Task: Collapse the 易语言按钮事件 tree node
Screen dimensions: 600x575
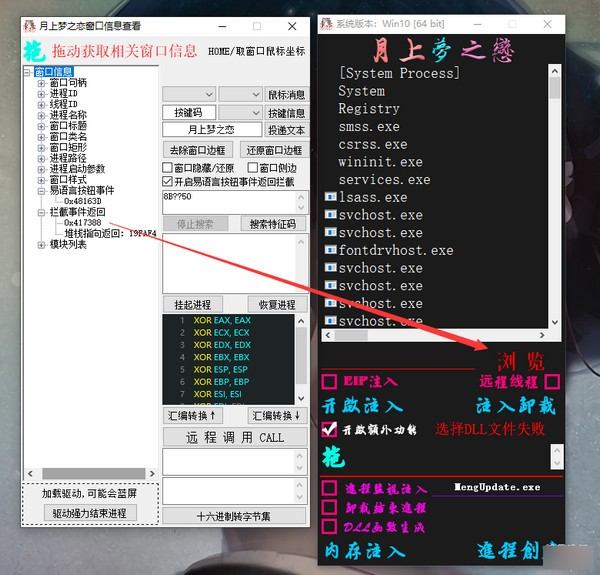Action: 41,191
